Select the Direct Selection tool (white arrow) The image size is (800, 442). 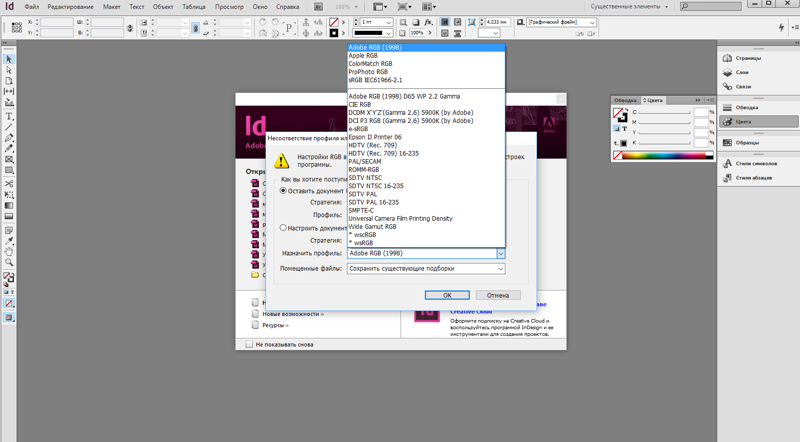point(9,70)
